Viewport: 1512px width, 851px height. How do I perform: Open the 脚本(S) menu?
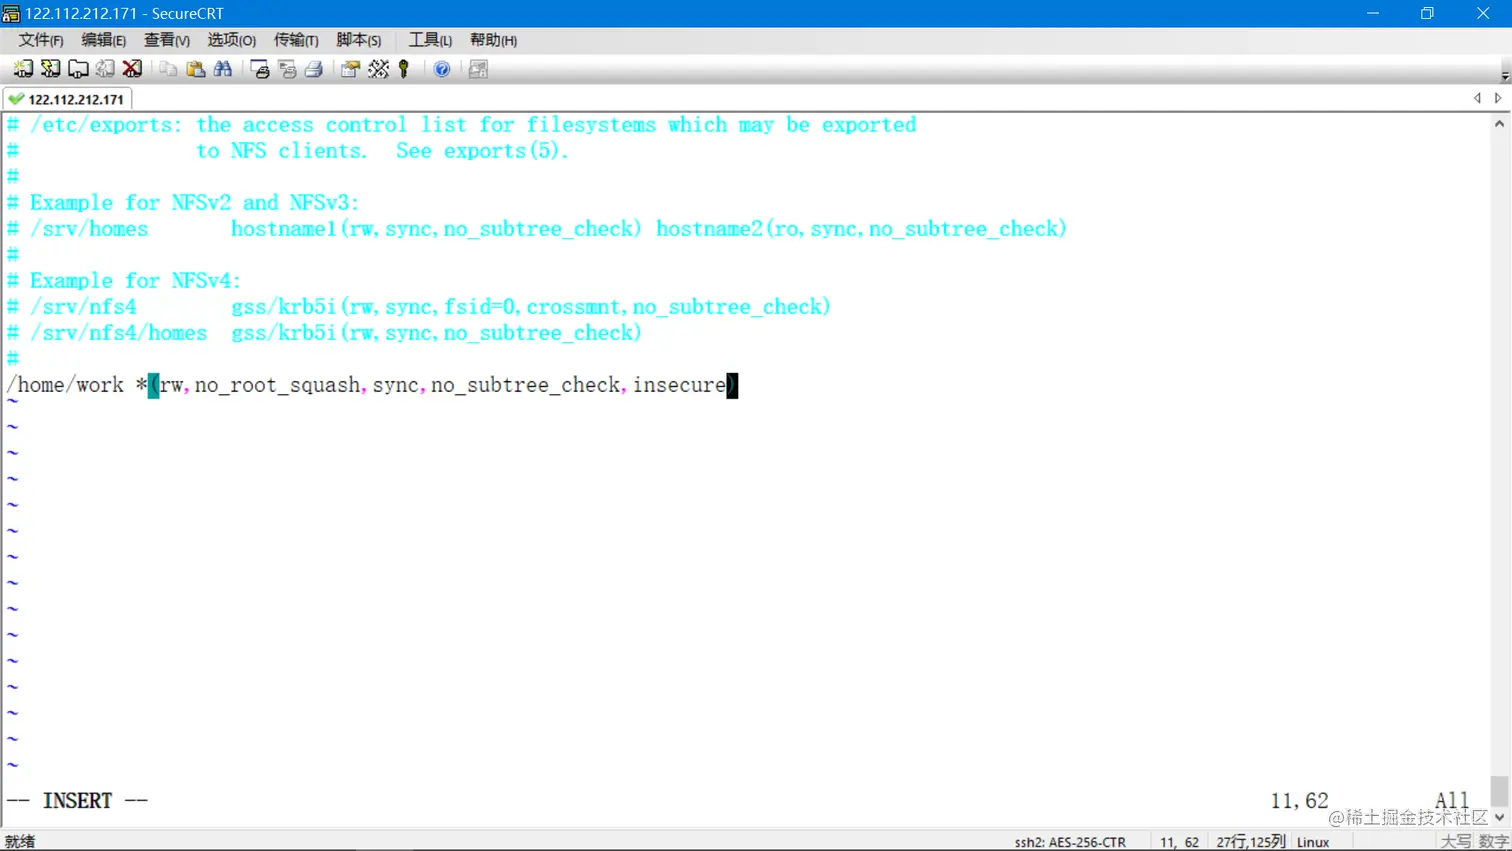(x=358, y=40)
